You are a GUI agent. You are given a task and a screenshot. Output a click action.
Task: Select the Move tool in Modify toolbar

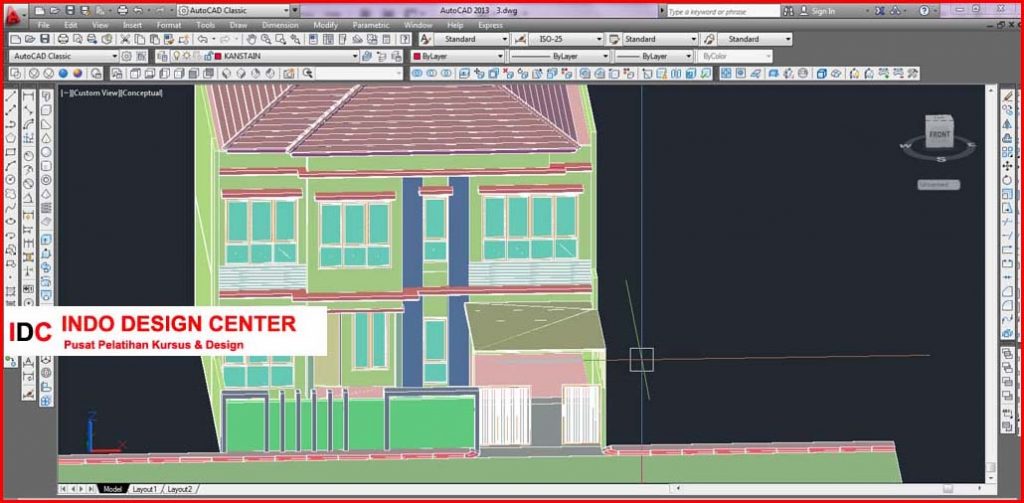pos(1008,165)
